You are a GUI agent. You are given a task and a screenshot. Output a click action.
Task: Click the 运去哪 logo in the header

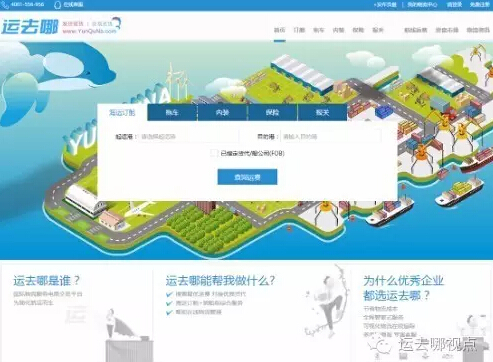click(x=30, y=27)
